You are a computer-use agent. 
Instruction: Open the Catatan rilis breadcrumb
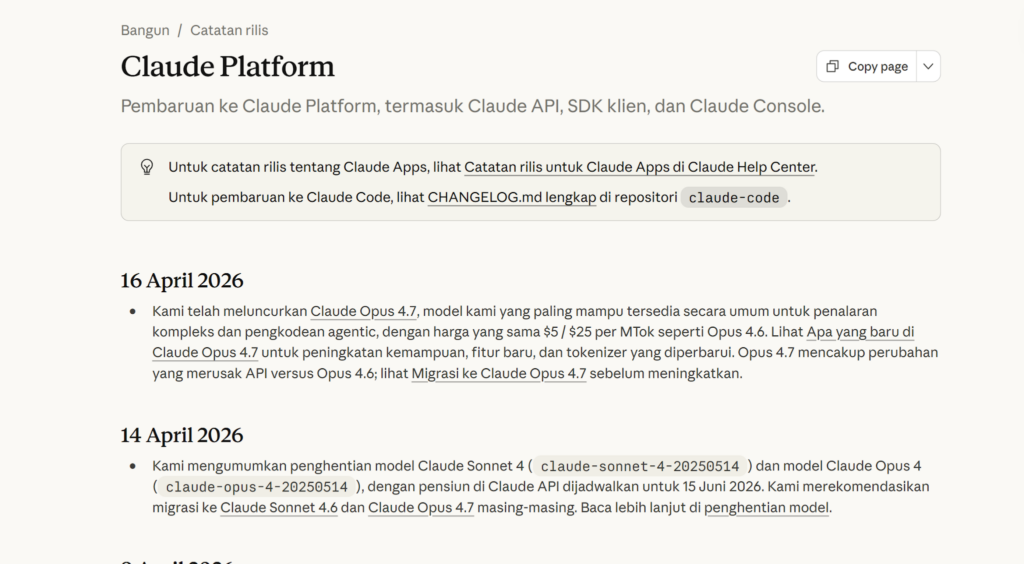[229, 30]
